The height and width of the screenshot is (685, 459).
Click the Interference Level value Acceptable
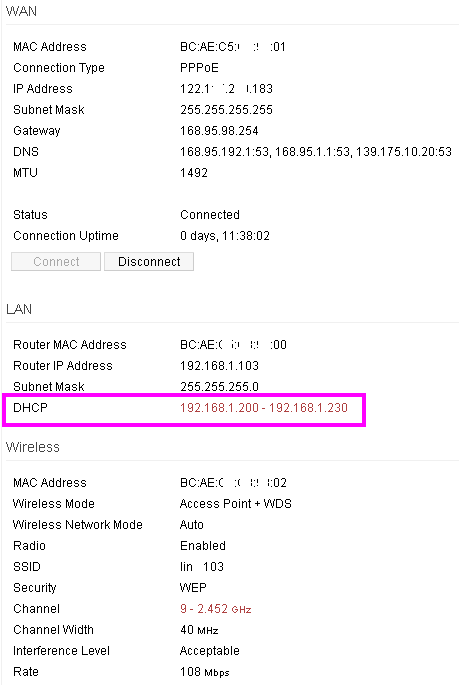click(x=210, y=650)
